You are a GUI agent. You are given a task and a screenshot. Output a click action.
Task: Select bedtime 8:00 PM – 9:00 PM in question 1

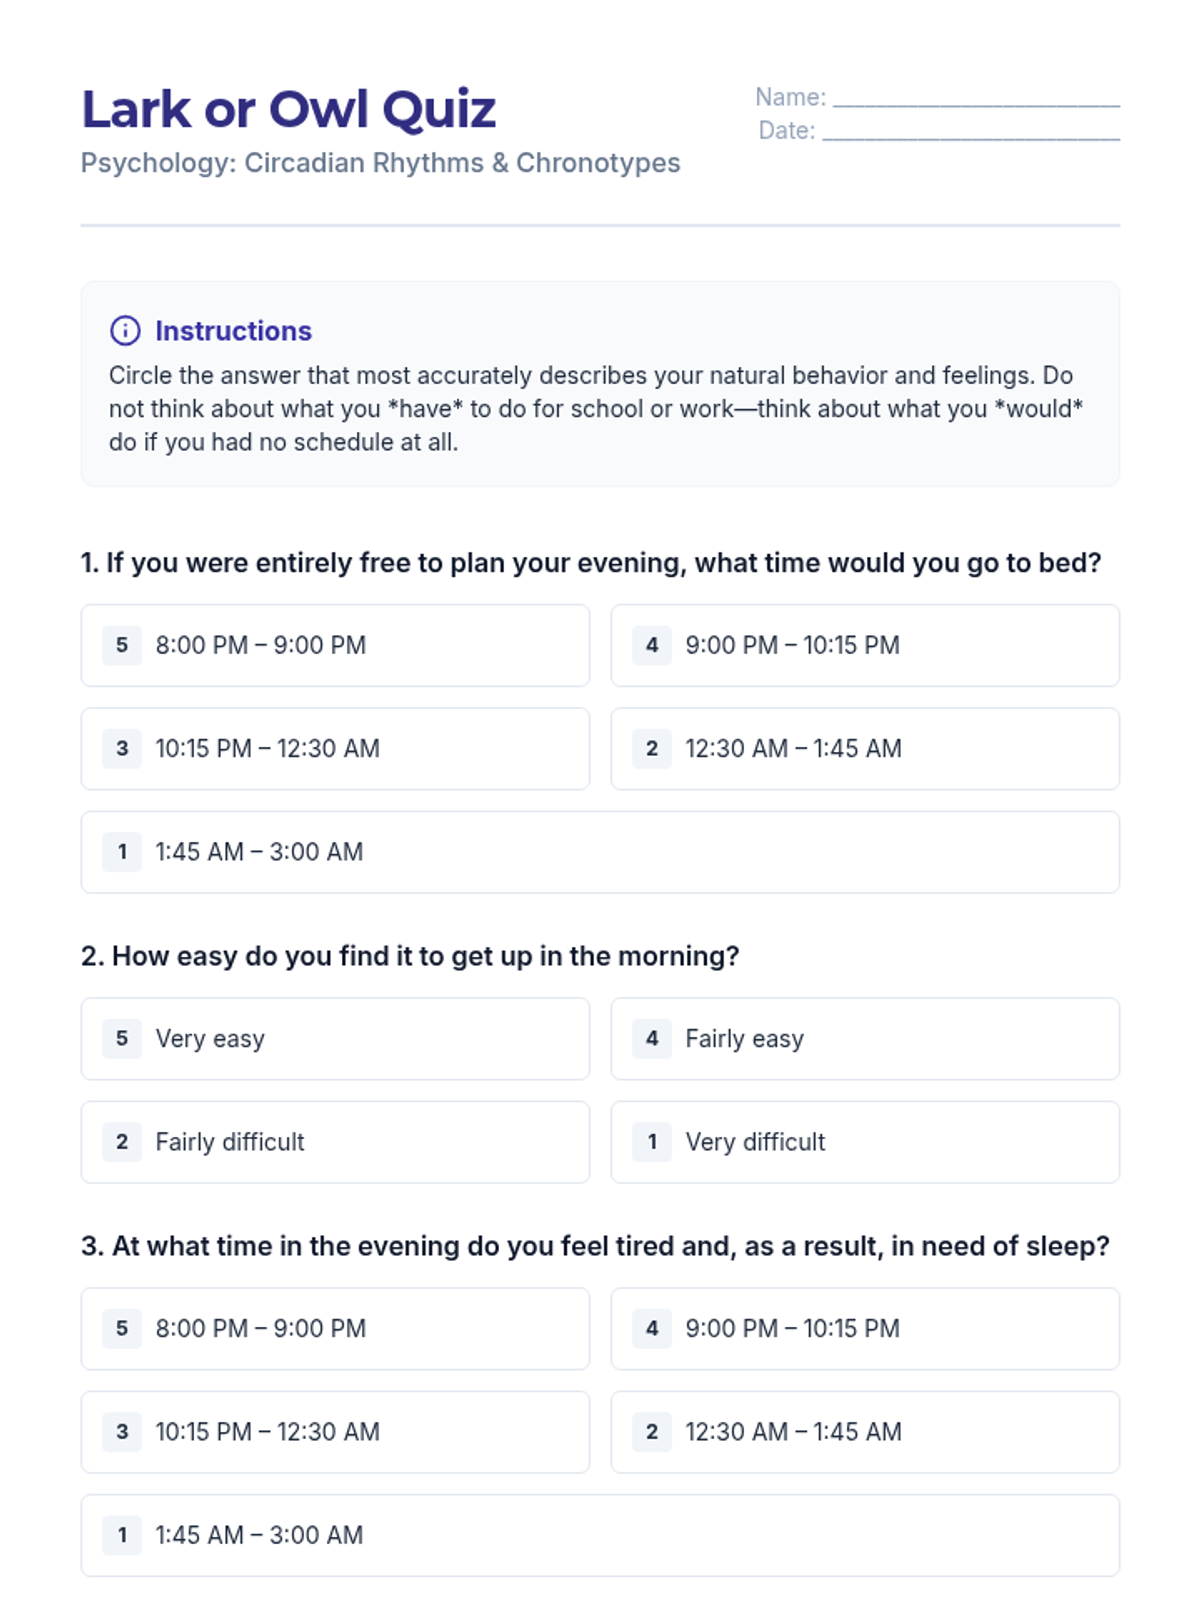point(335,645)
